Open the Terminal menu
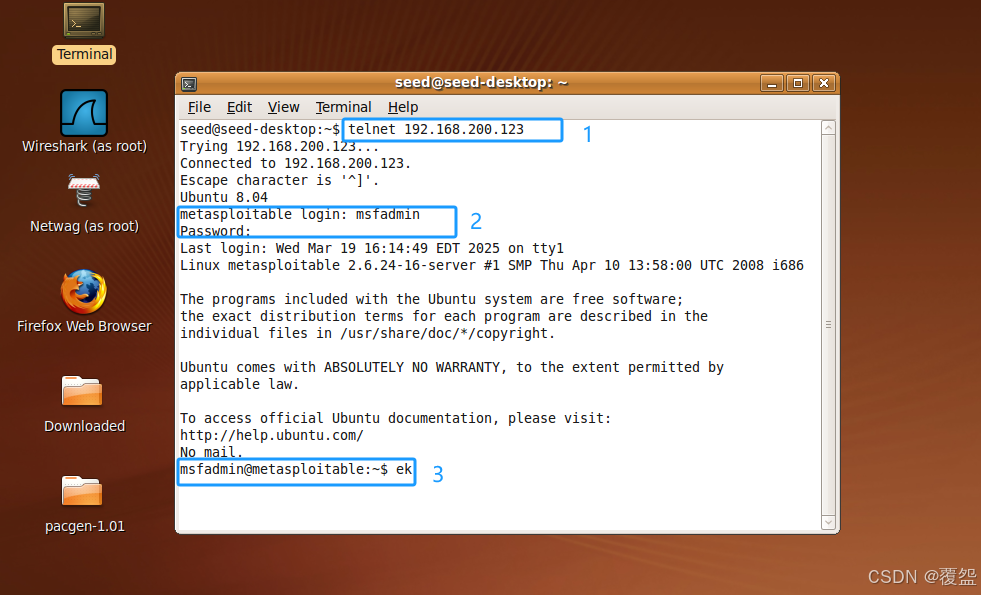This screenshot has height=595, width=981. click(343, 107)
